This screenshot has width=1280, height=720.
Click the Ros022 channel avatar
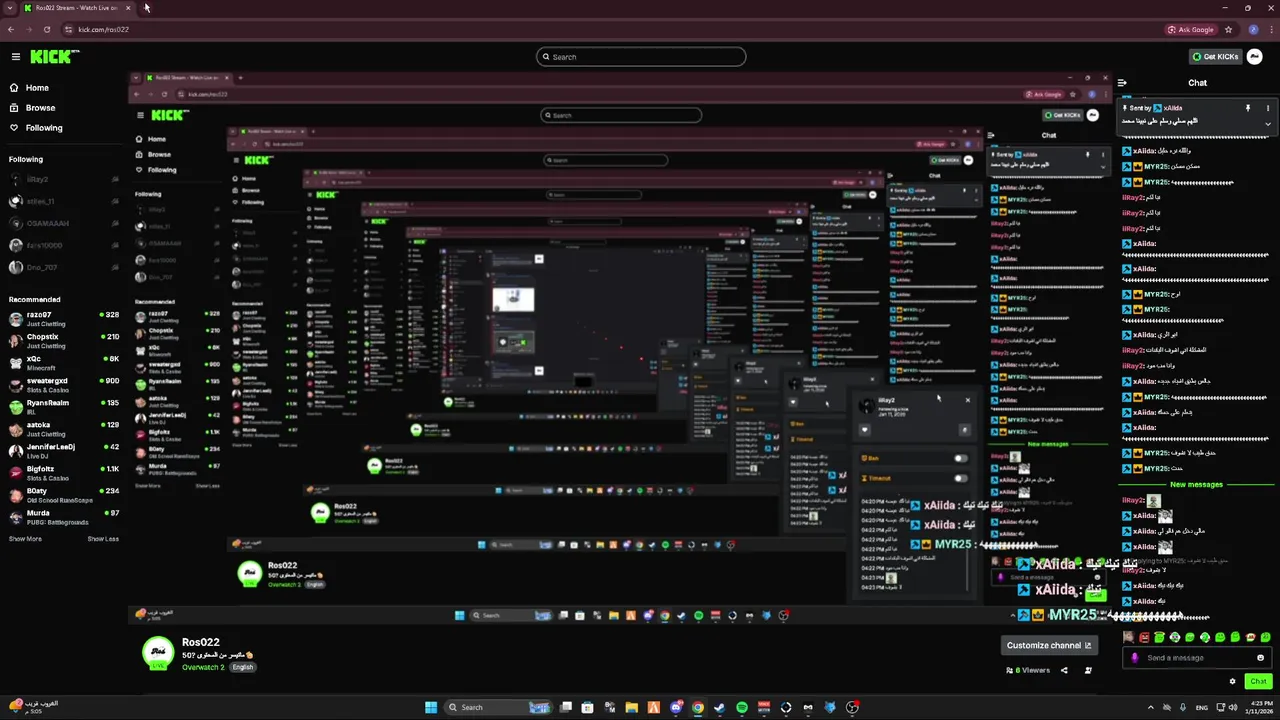pos(158,652)
